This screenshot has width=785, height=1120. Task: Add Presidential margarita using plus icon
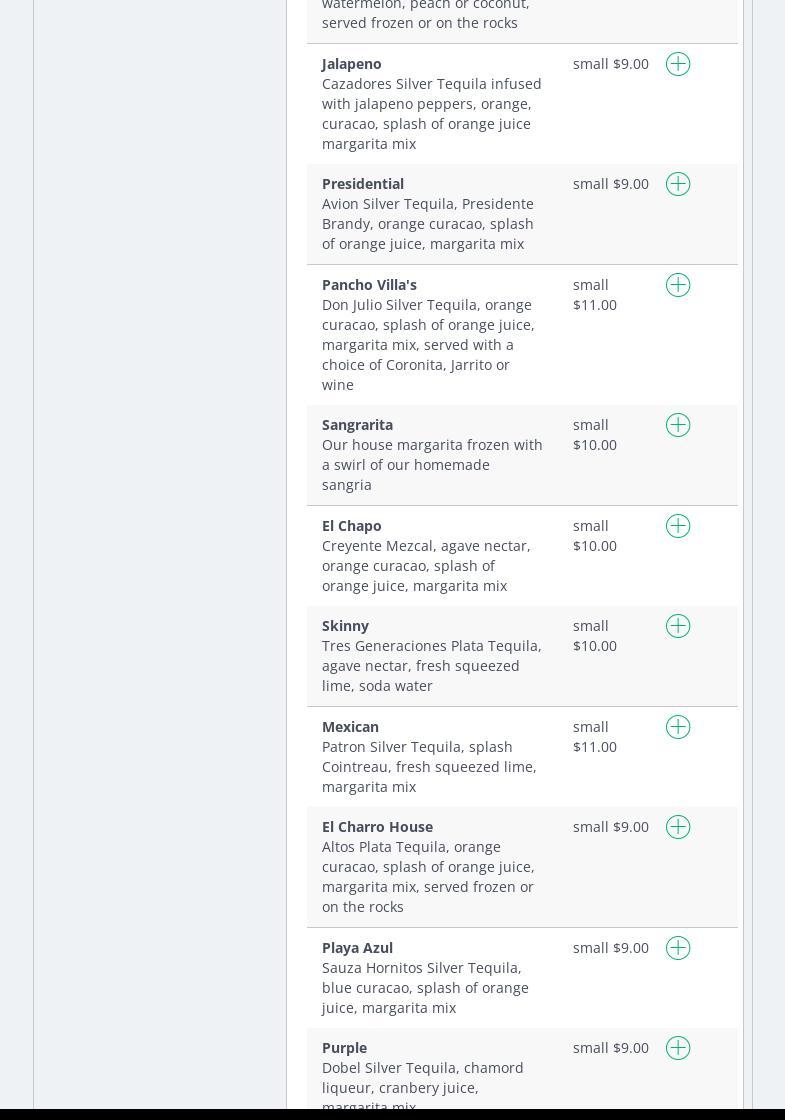point(678,184)
